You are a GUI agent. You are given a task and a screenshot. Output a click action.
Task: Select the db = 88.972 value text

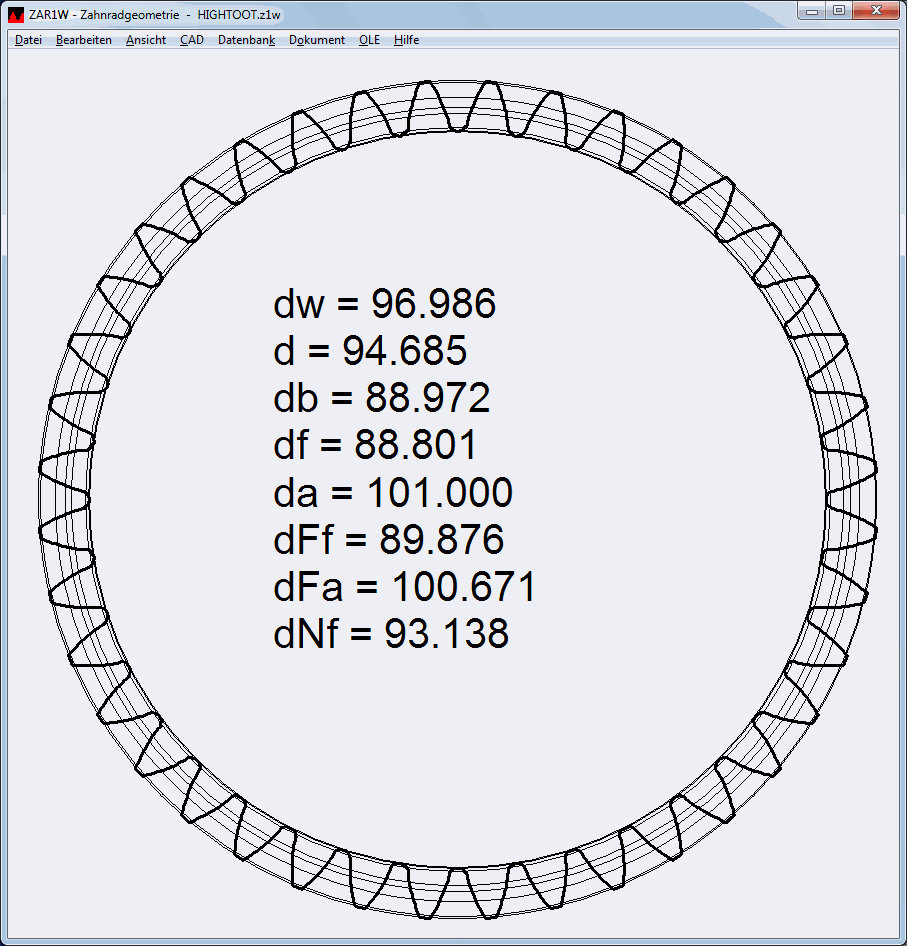click(x=428, y=398)
